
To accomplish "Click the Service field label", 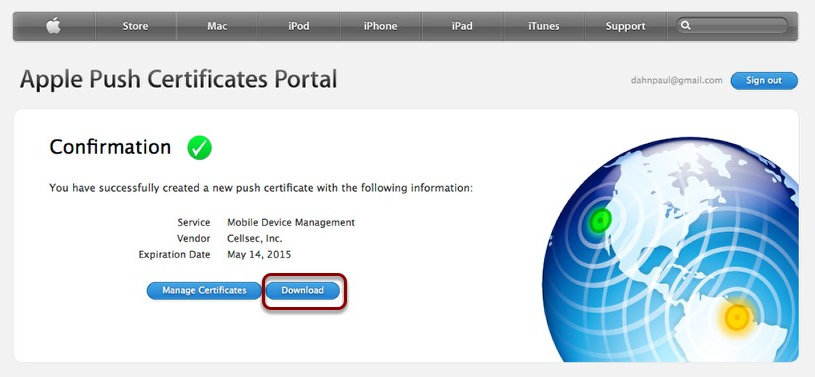I will pos(194,223).
